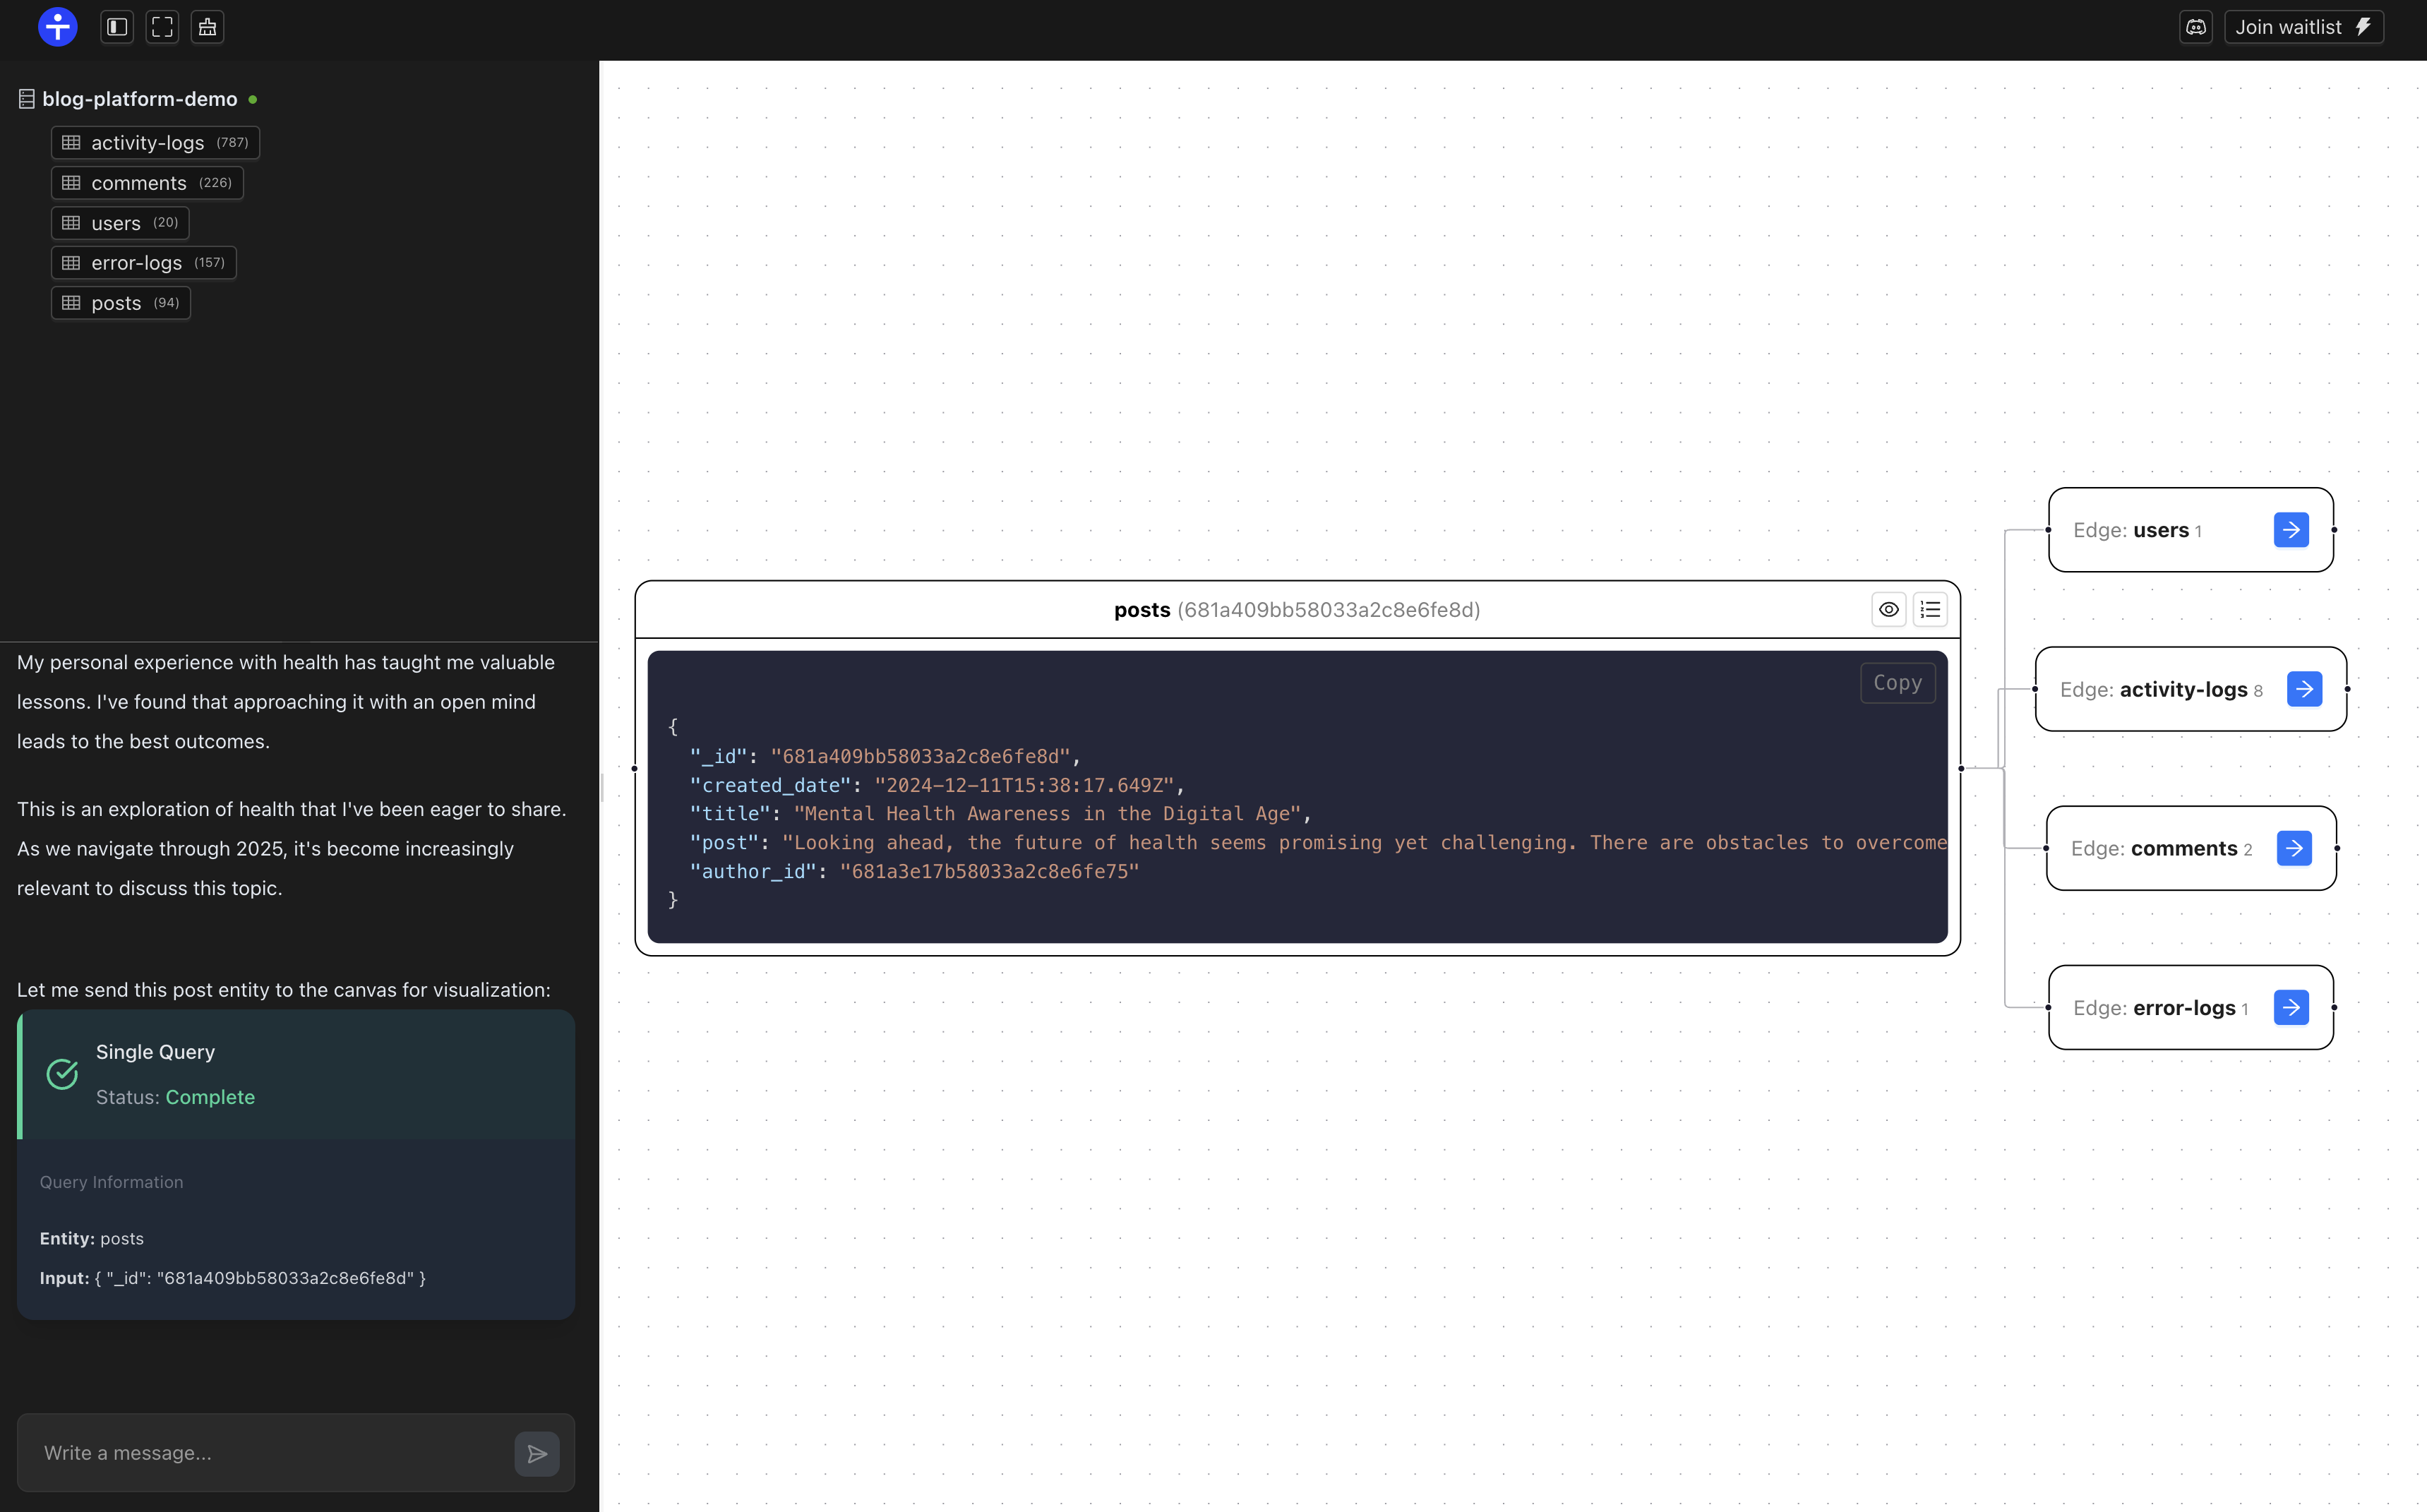This screenshot has width=2427, height=1512.
Task: Click Join waitlist button
Action: (2302, 27)
